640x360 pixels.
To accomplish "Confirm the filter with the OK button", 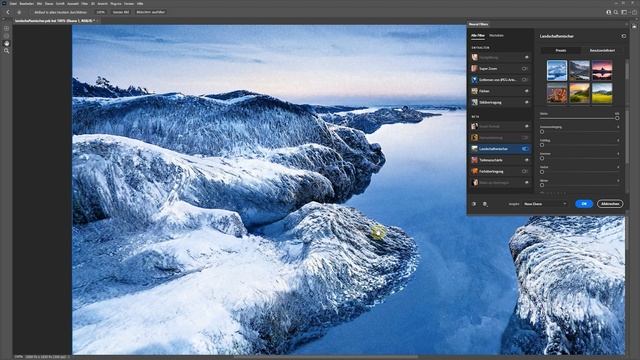I will [x=584, y=204].
